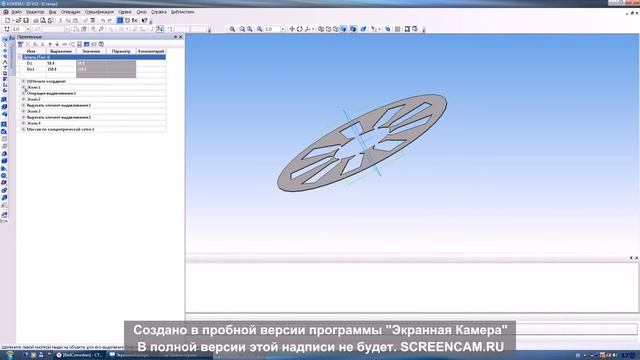Enable shaded with edges display
This screenshot has height=360, width=640.
coord(353,29)
